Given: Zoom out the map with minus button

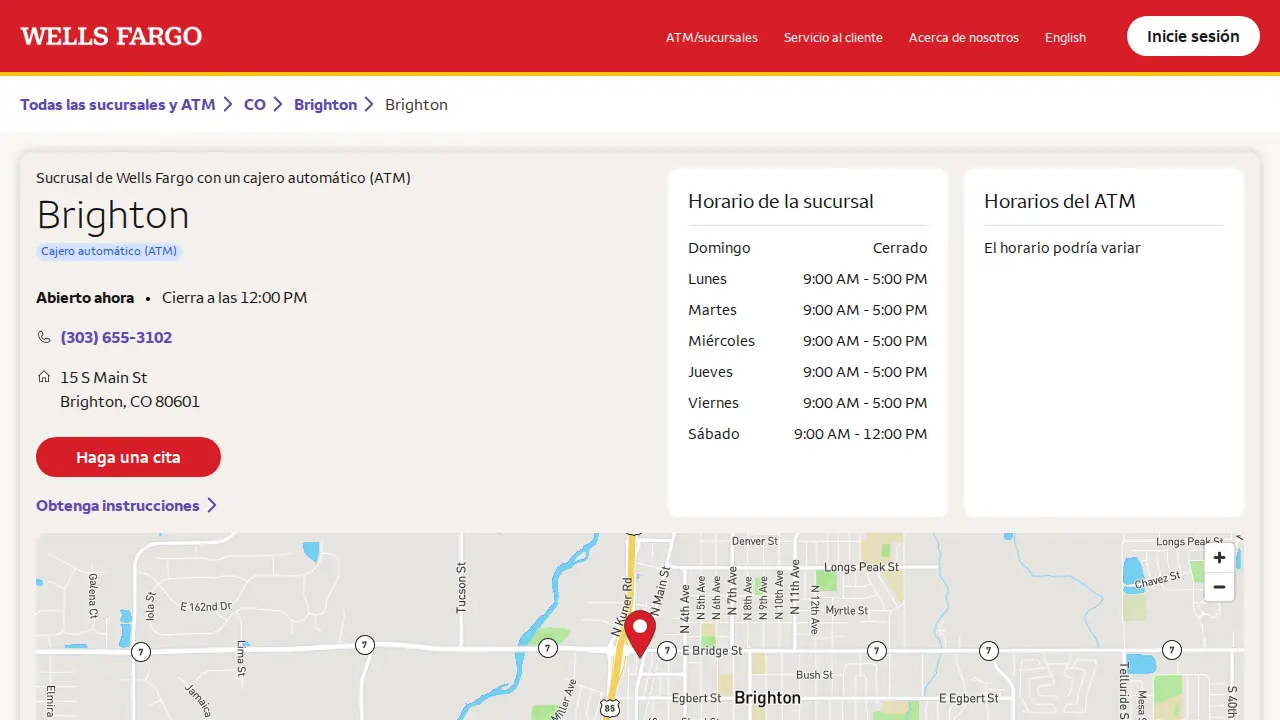Looking at the screenshot, I should pos(1219,587).
